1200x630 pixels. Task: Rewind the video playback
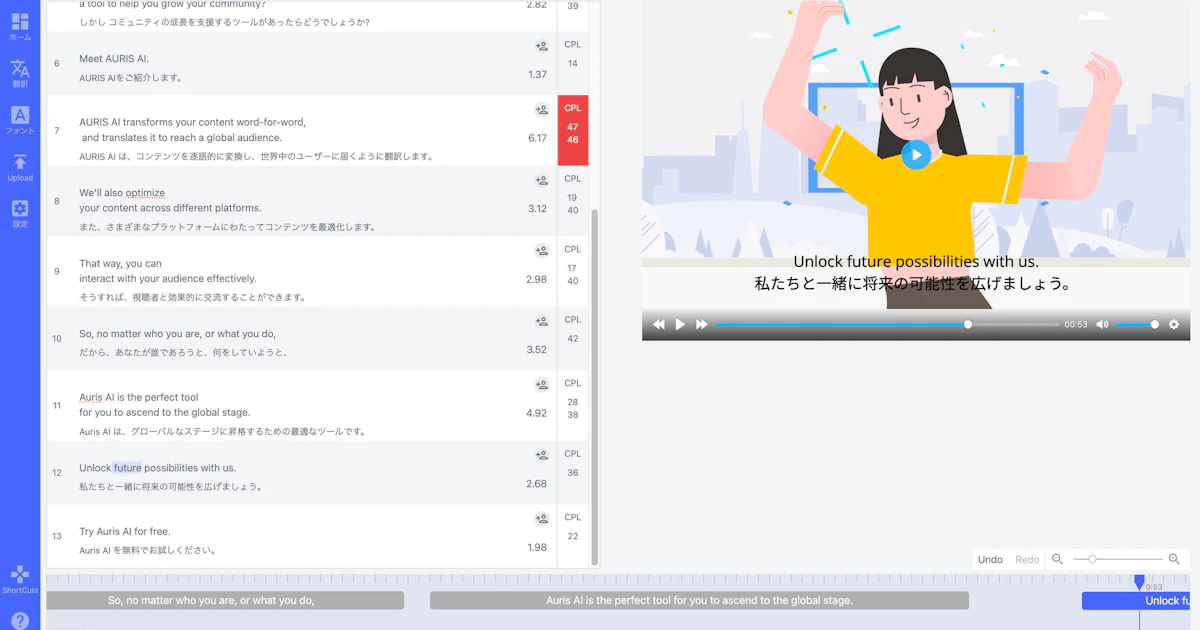click(658, 324)
